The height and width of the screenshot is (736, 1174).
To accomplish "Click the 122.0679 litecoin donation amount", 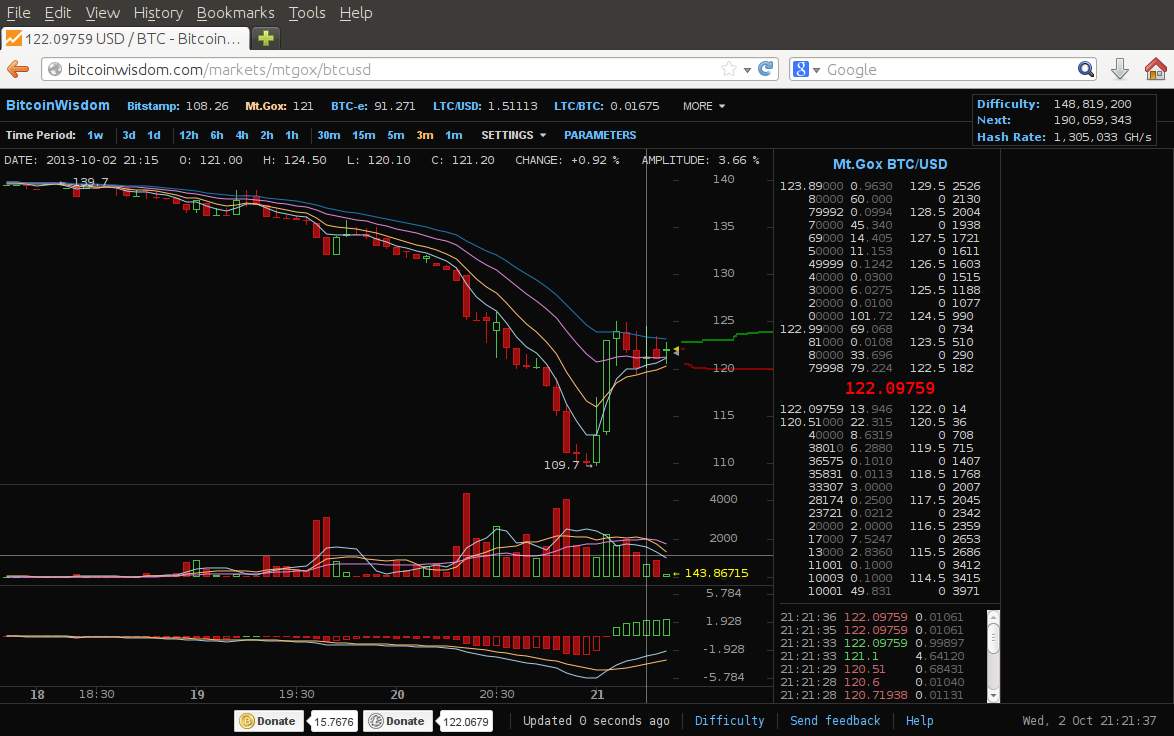I will point(466,722).
